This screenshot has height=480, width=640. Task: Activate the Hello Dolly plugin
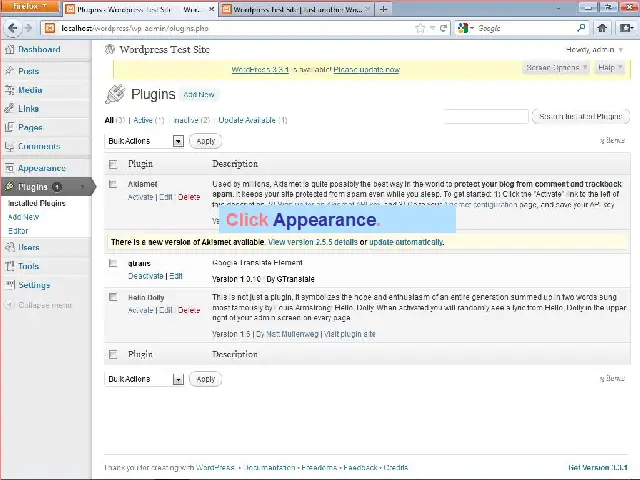pos(140,310)
